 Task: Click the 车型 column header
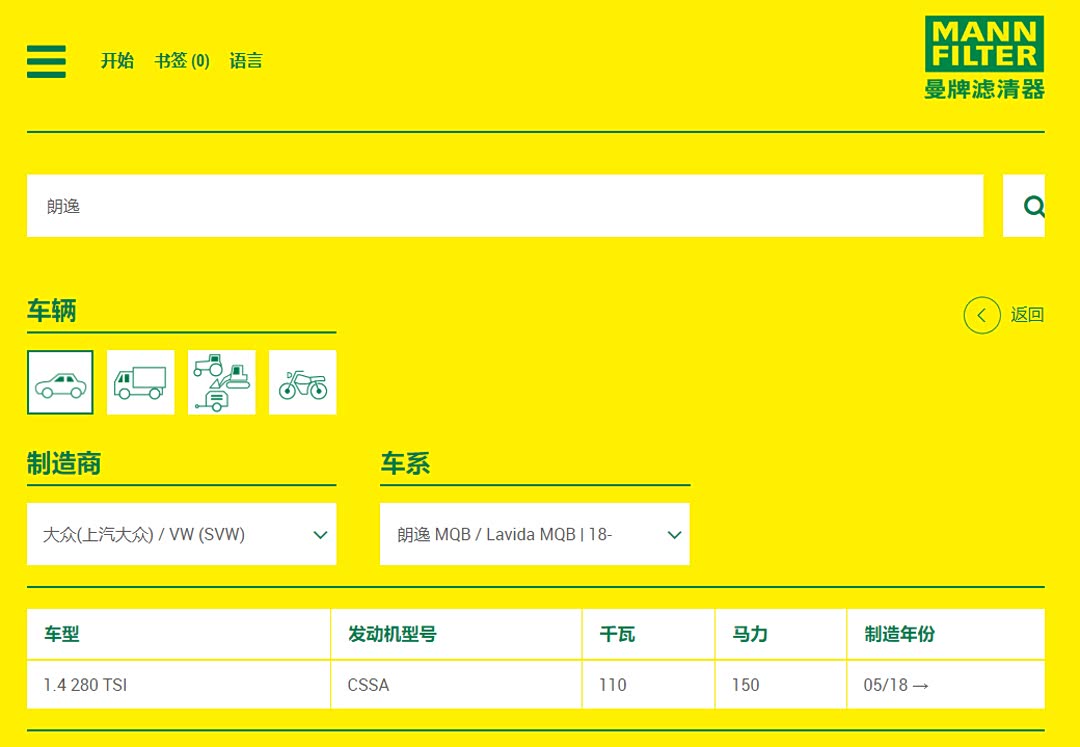coord(62,634)
